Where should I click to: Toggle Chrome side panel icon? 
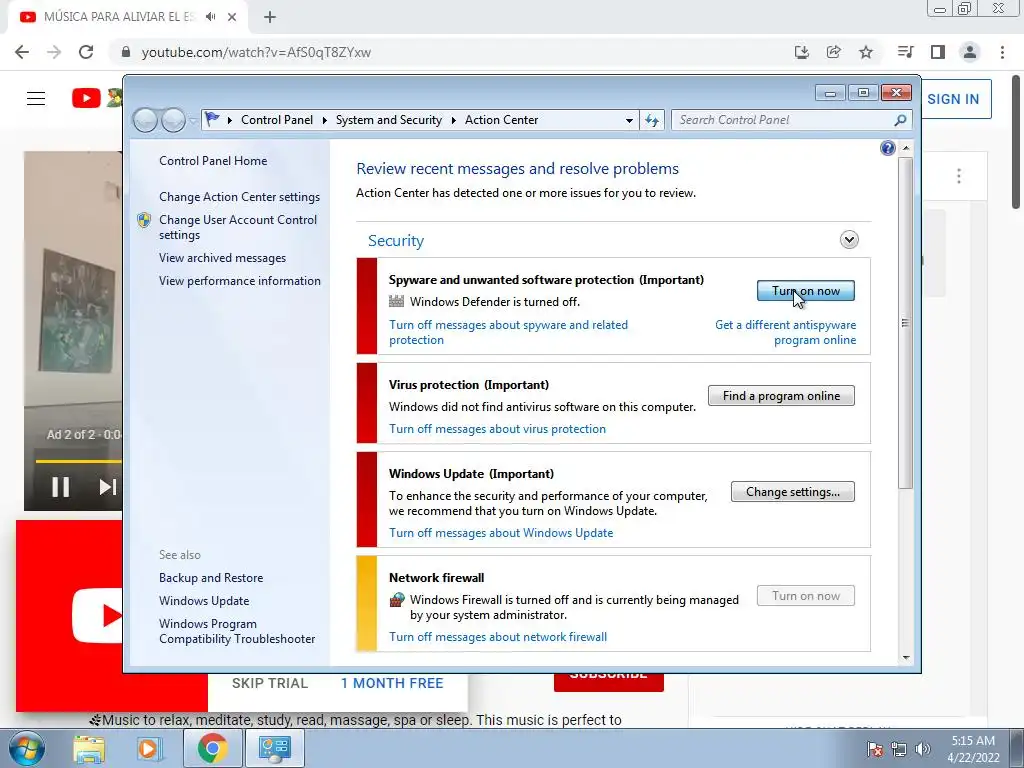938,52
